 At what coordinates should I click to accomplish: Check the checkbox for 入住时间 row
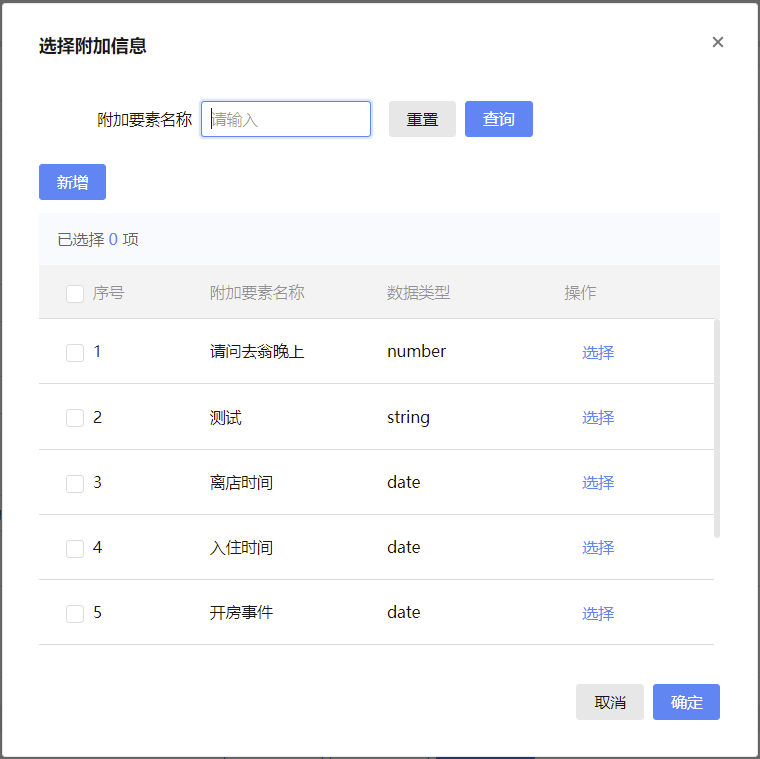[75, 548]
